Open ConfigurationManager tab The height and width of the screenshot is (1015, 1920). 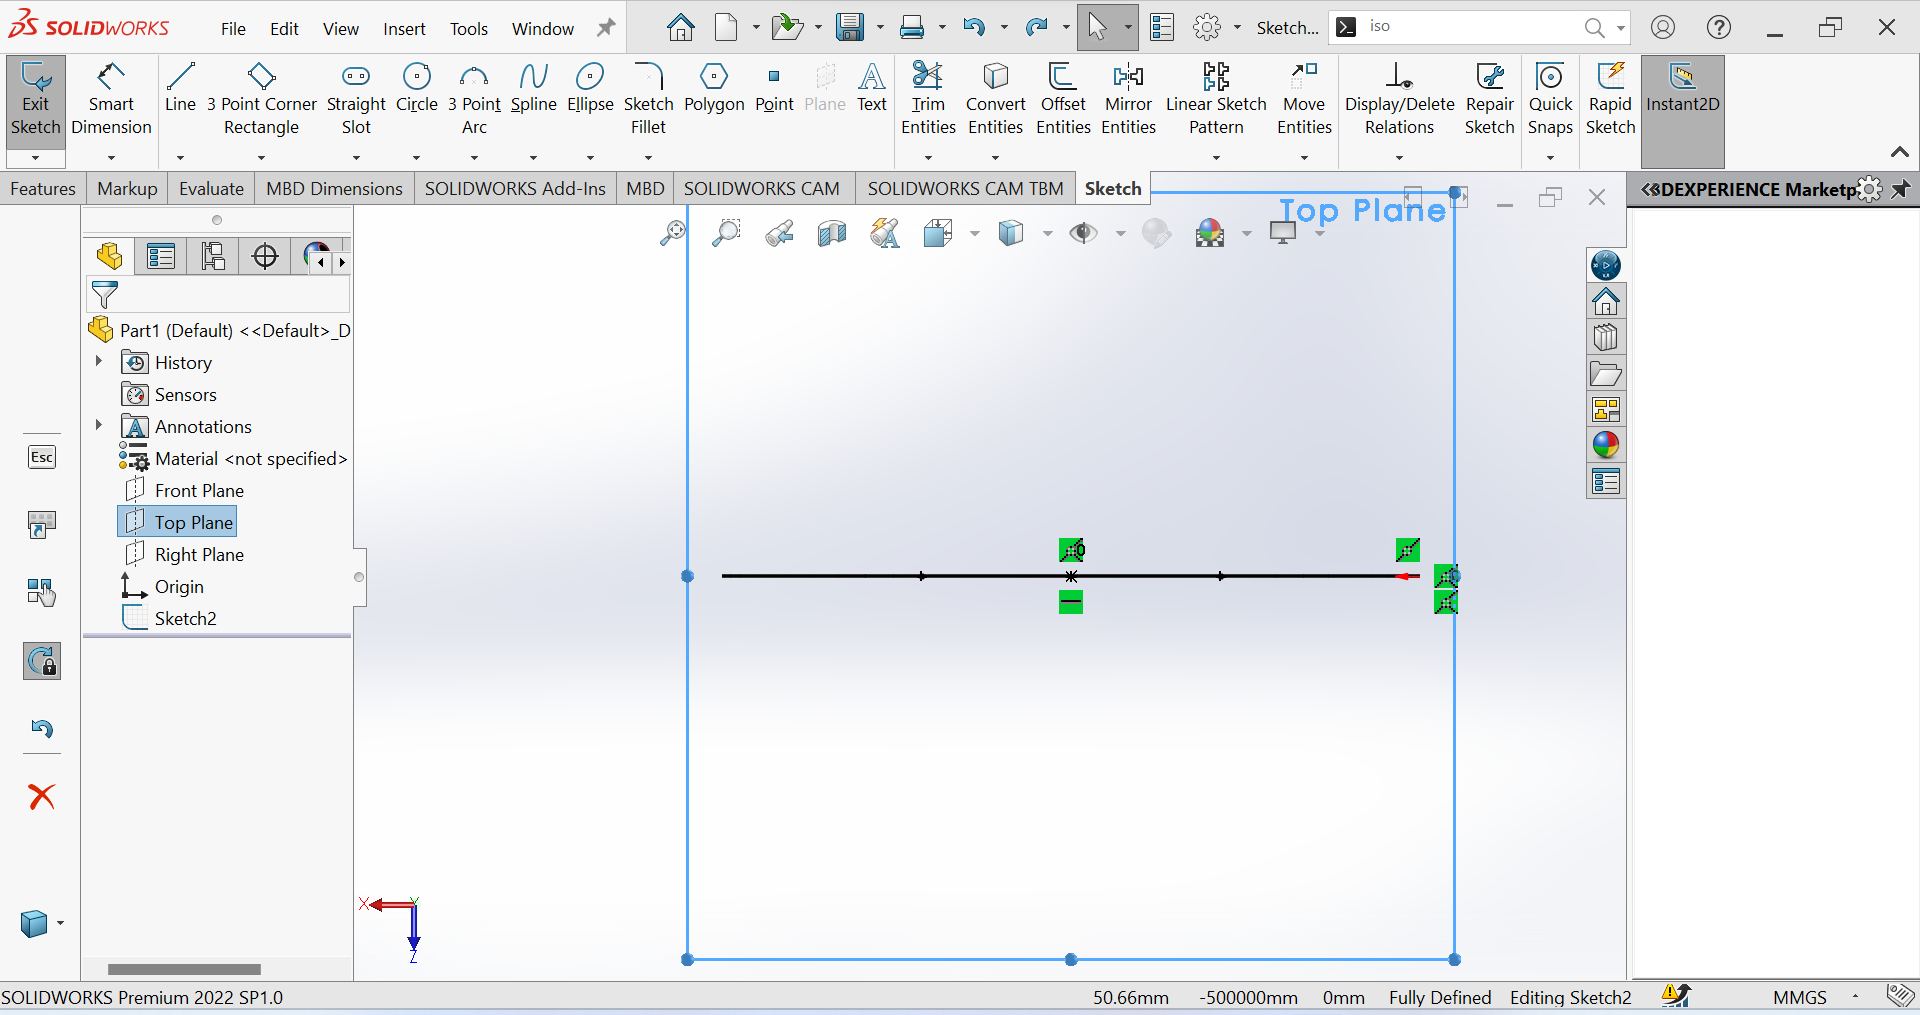(213, 257)
